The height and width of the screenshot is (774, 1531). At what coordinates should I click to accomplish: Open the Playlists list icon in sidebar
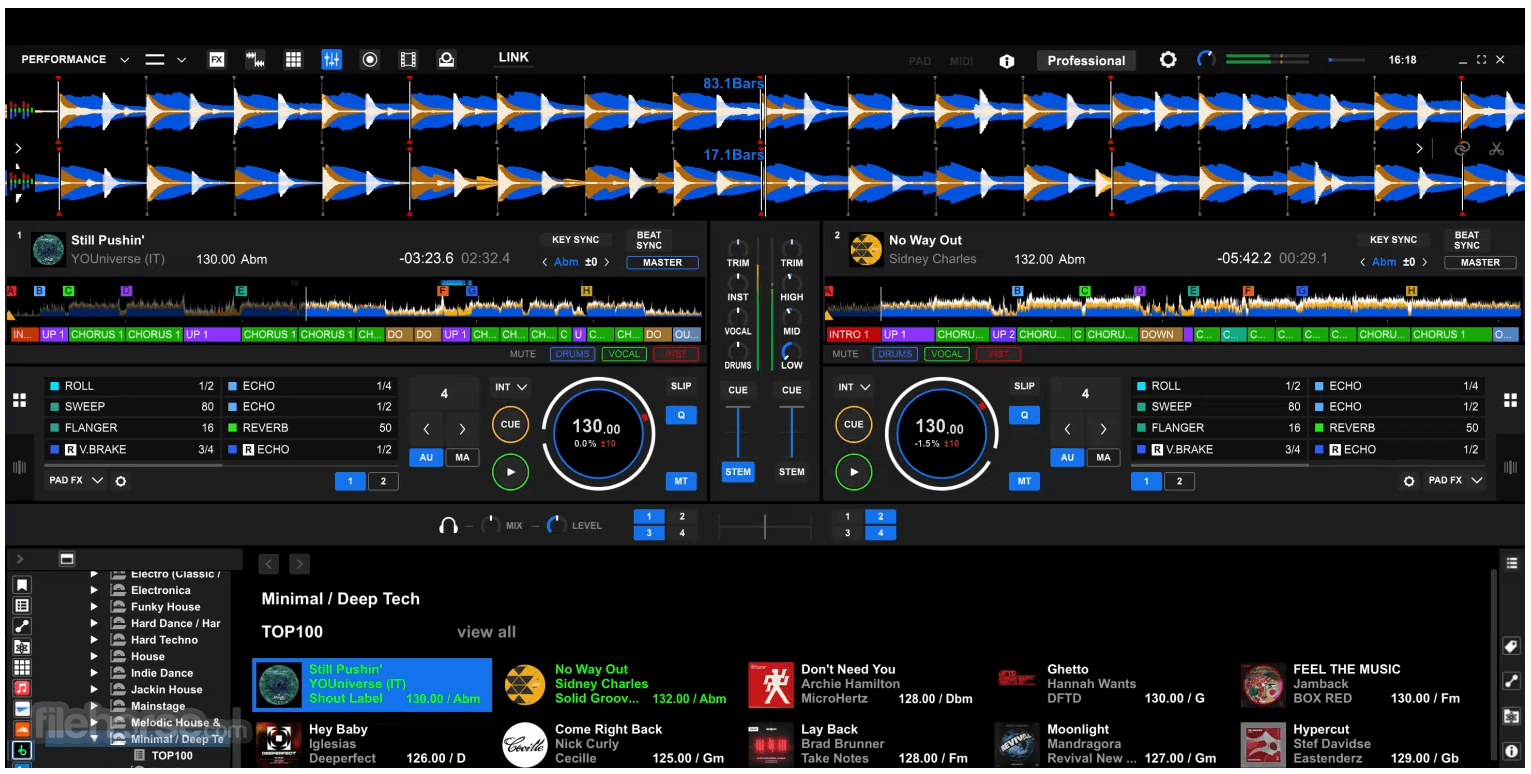point(22,605)
